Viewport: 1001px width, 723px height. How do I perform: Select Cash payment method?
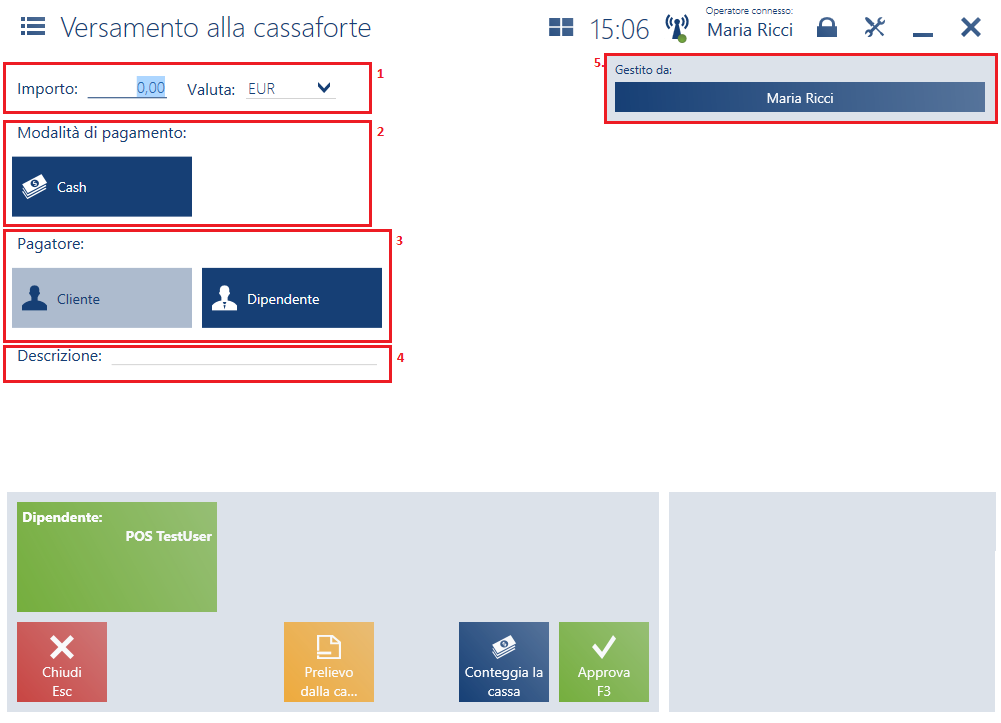click(x=102, y=187)
